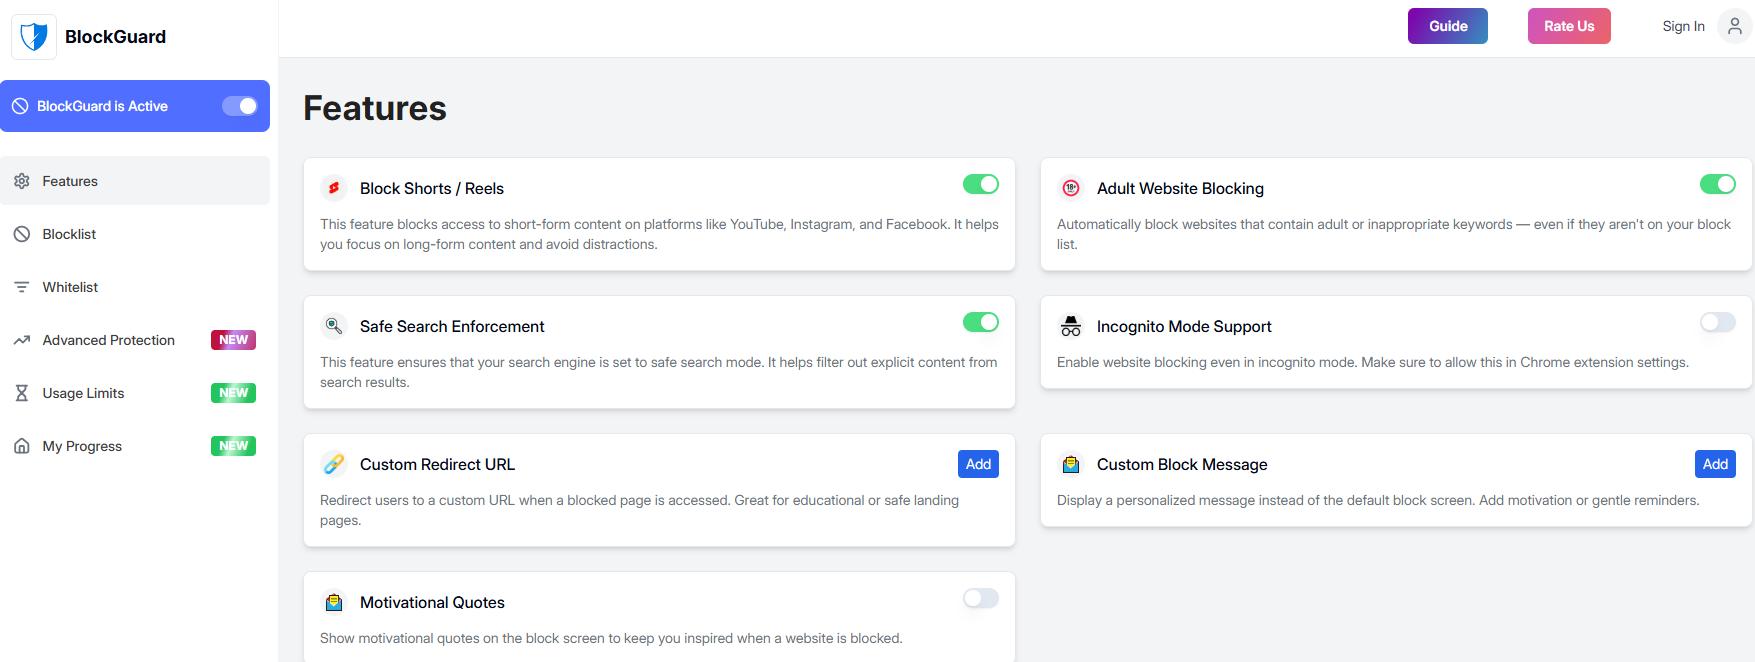Image resolution: width=1755 pixels, height=662 pixels.
Task: Click the Block Shorts / Reels title
Action: coord(432,188)
